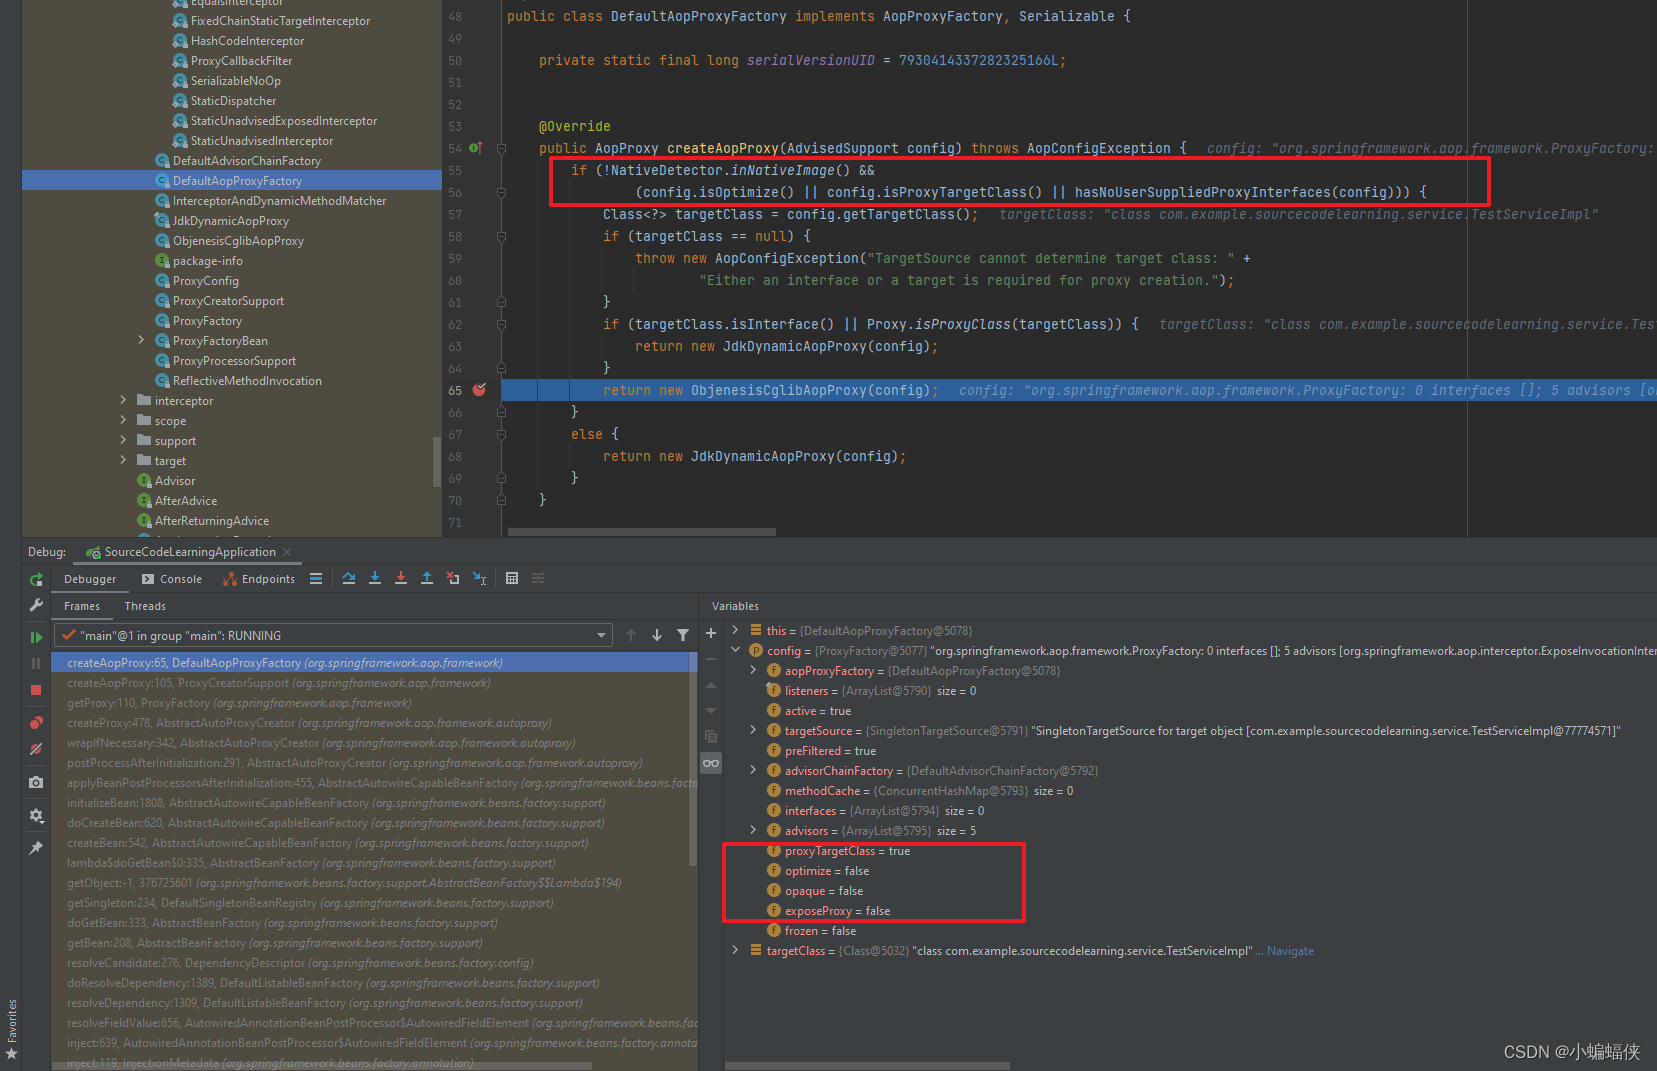Expand the advisors node in Variables

[x=753, y=830]
